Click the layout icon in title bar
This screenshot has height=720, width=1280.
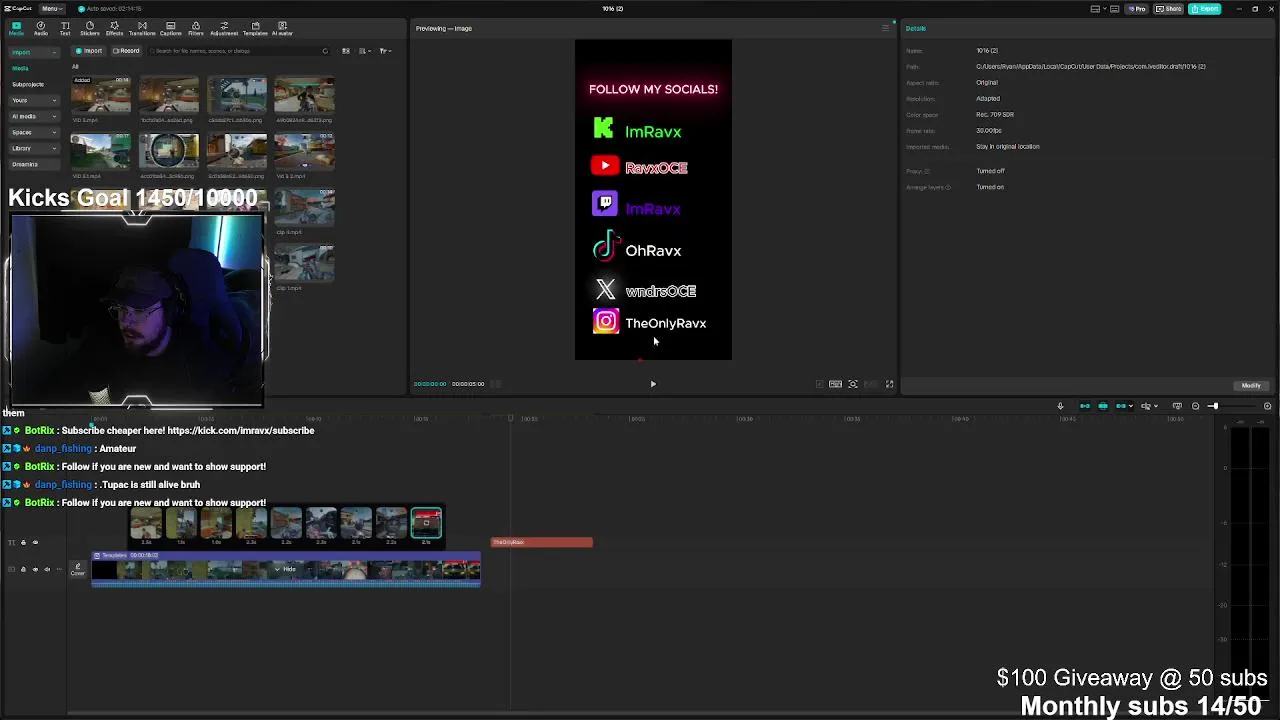click(x=1096, y=9)
